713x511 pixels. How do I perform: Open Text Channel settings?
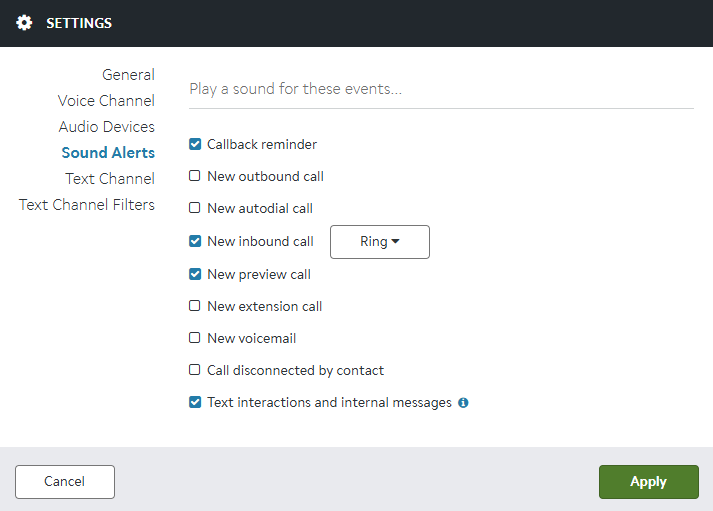point(110,179)
